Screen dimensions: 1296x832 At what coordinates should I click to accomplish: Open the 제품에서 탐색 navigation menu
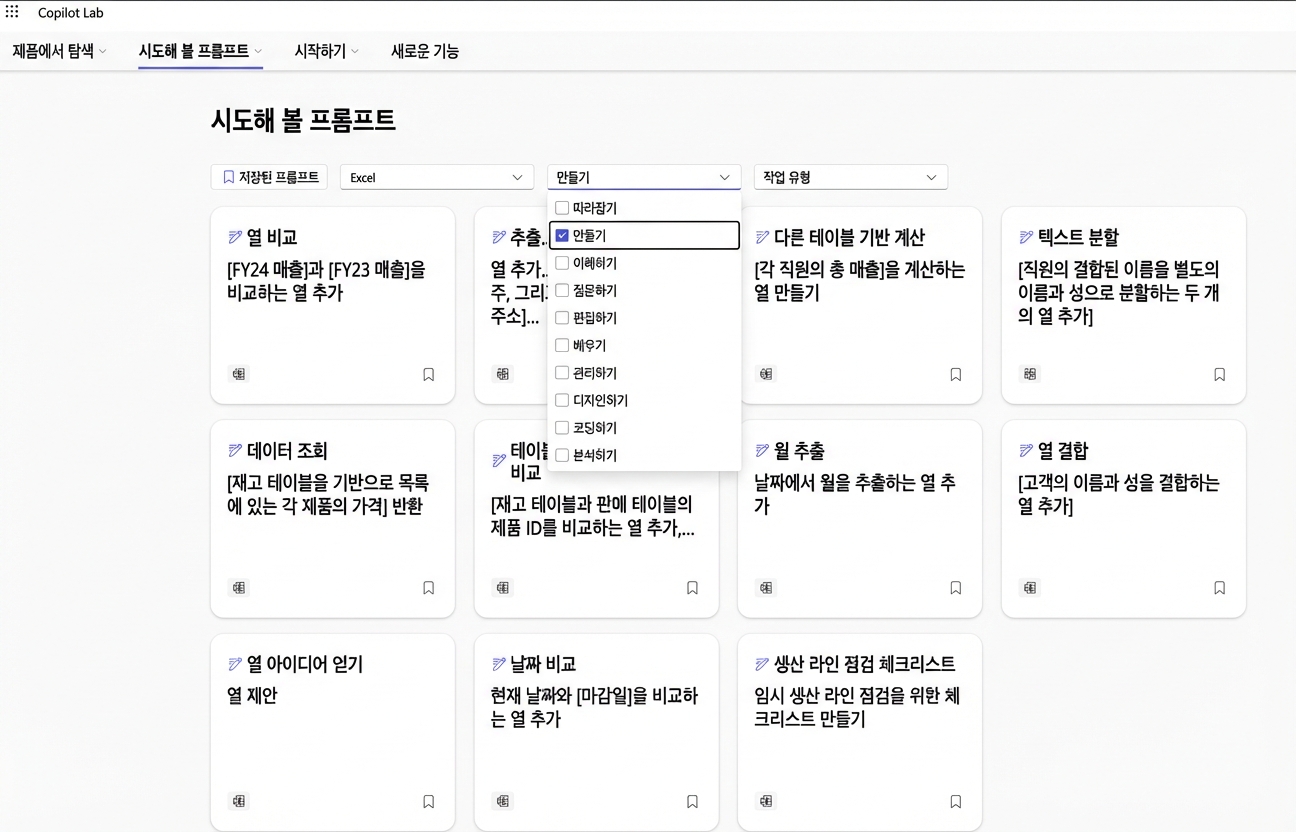(59, 51)
